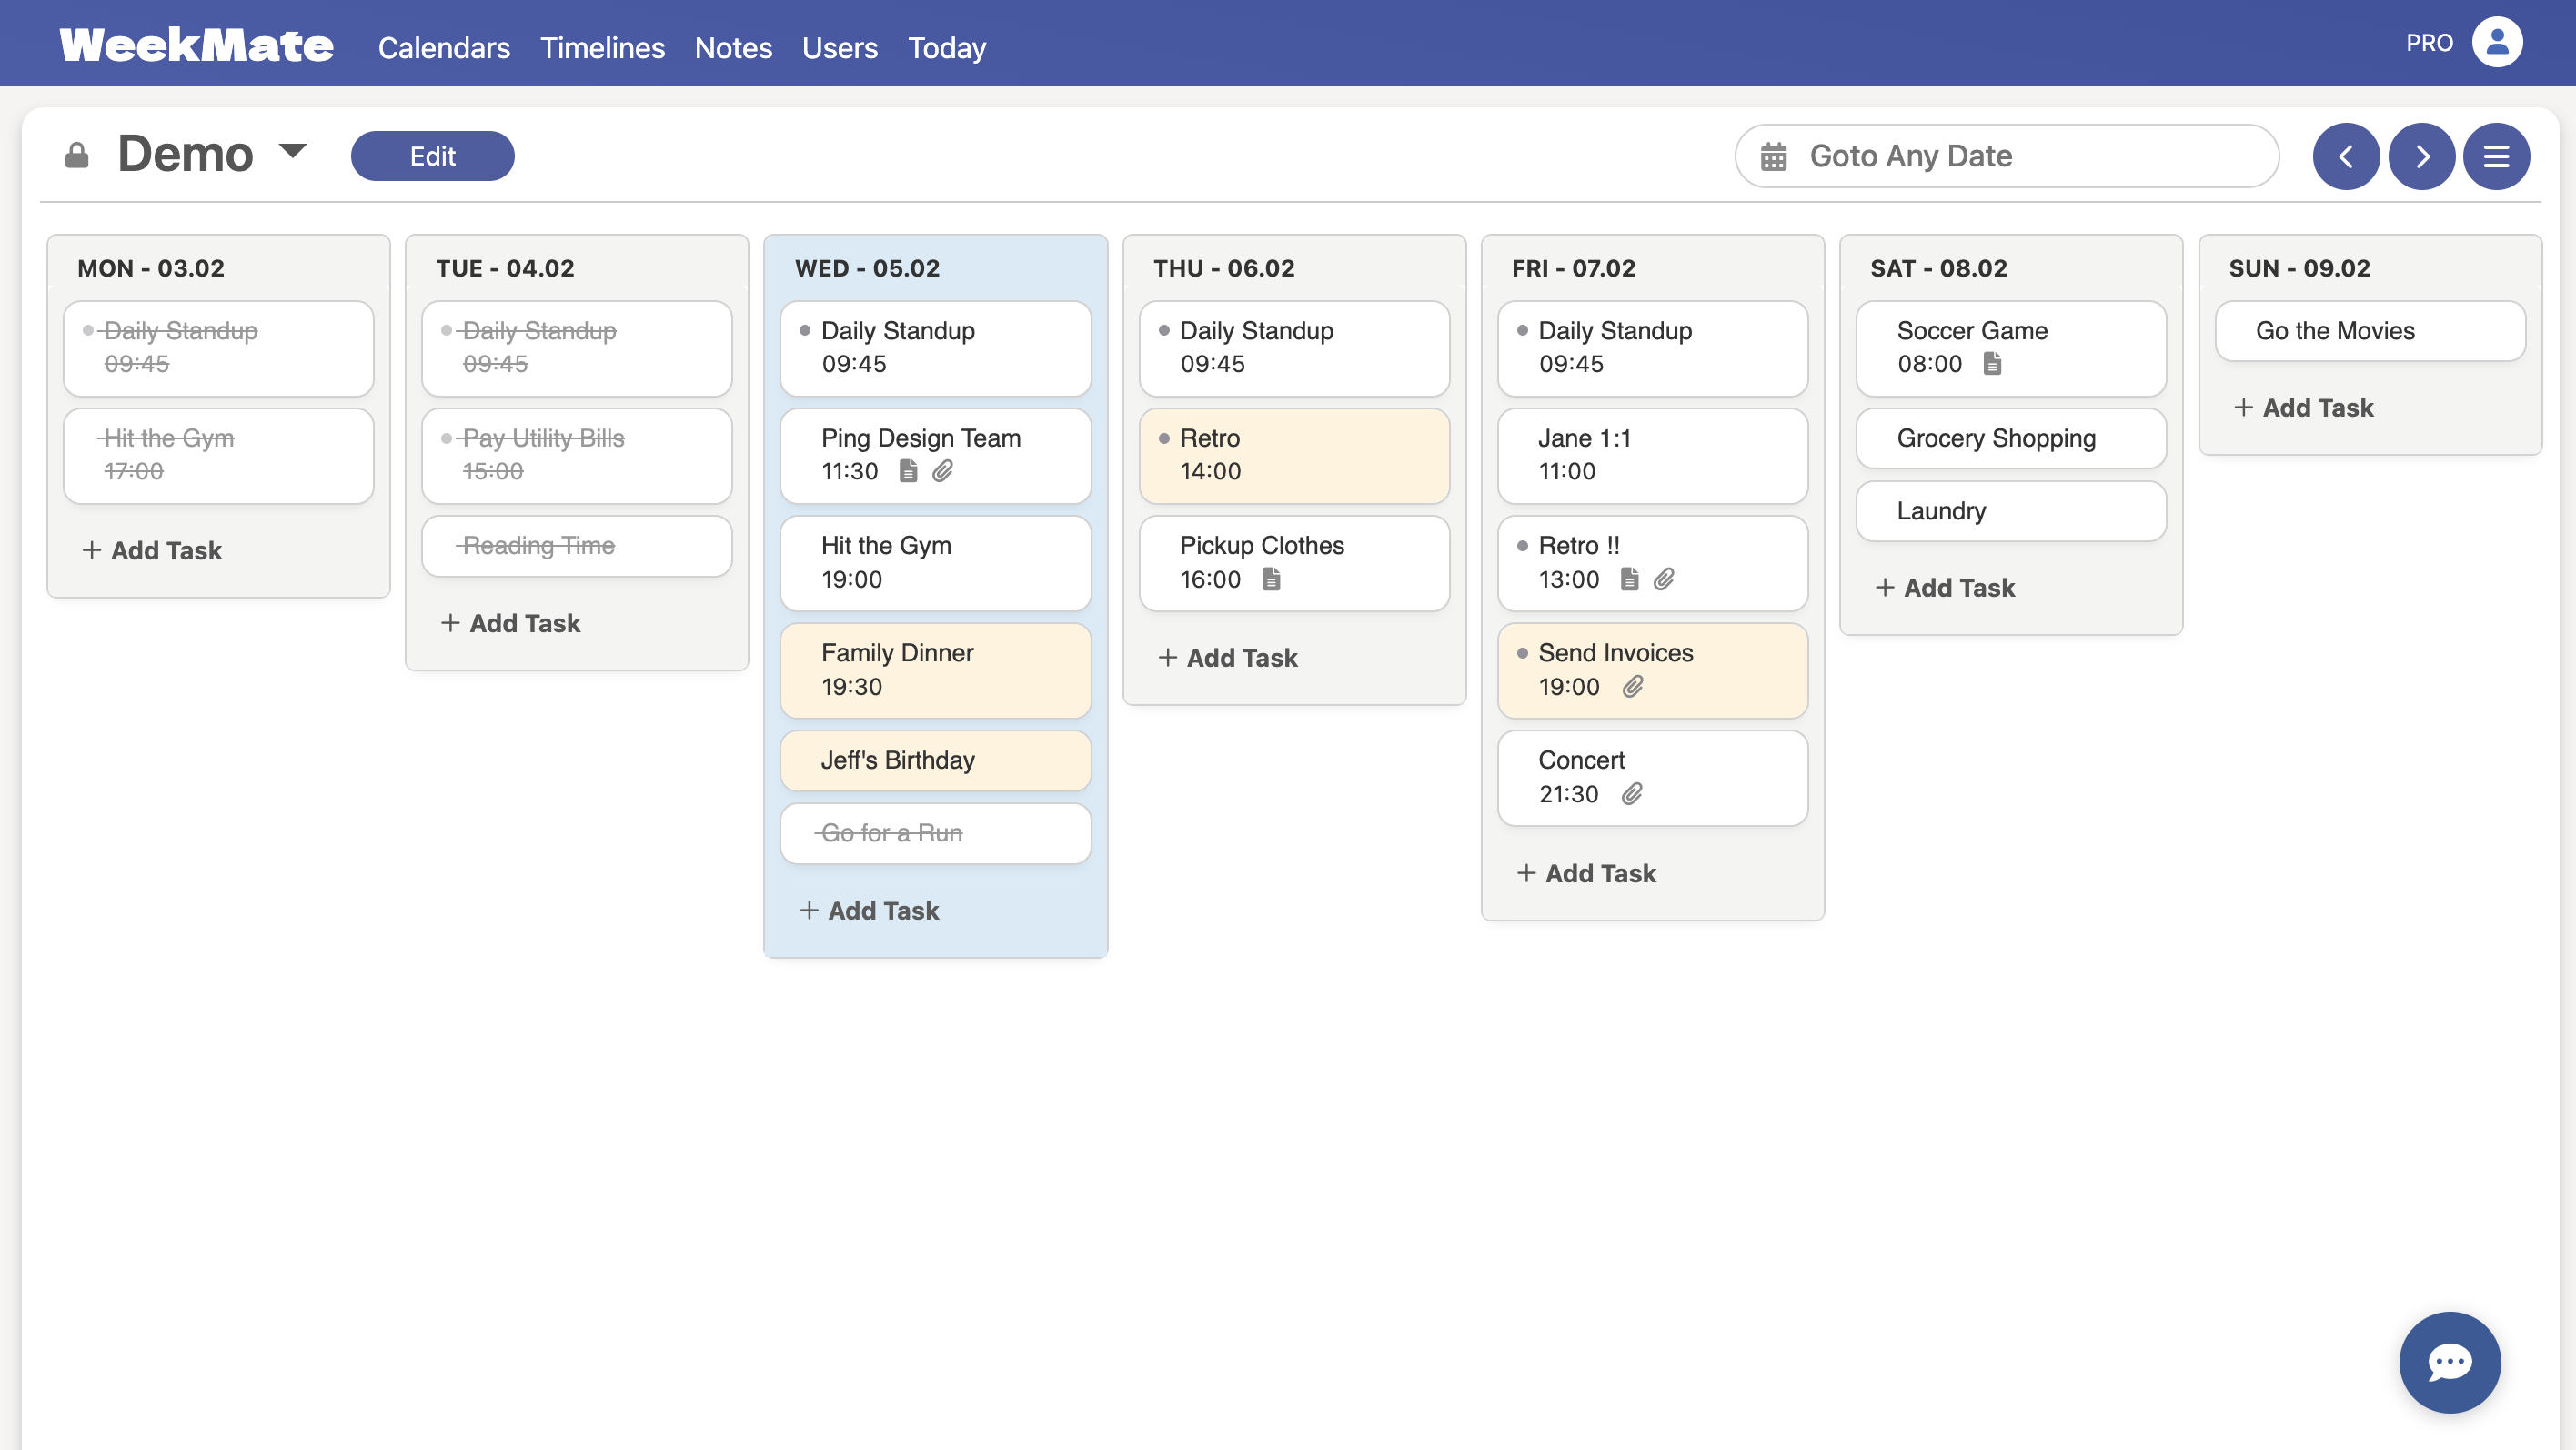
Task: Click the MON - 03.02 column header
Action: point(151,268)
